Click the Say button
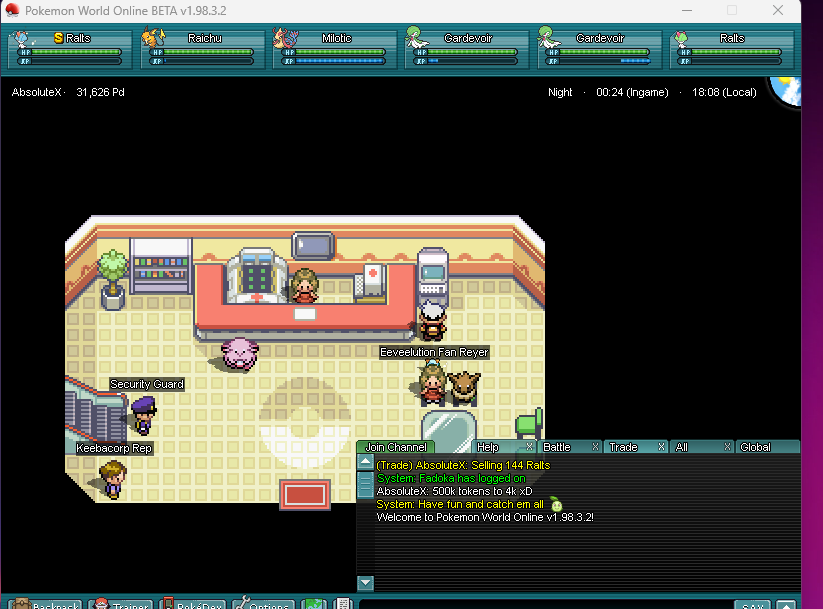 coord(753,605)
